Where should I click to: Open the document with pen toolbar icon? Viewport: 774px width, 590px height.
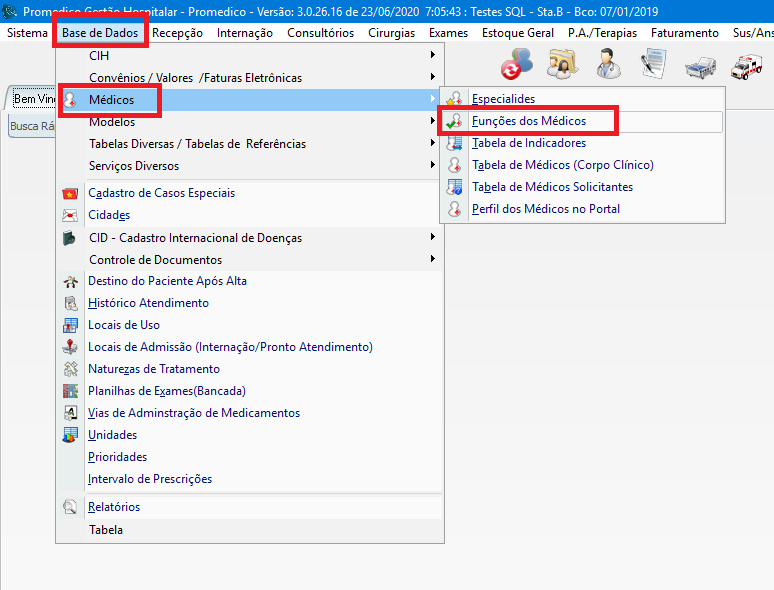(x=654, y=64)
